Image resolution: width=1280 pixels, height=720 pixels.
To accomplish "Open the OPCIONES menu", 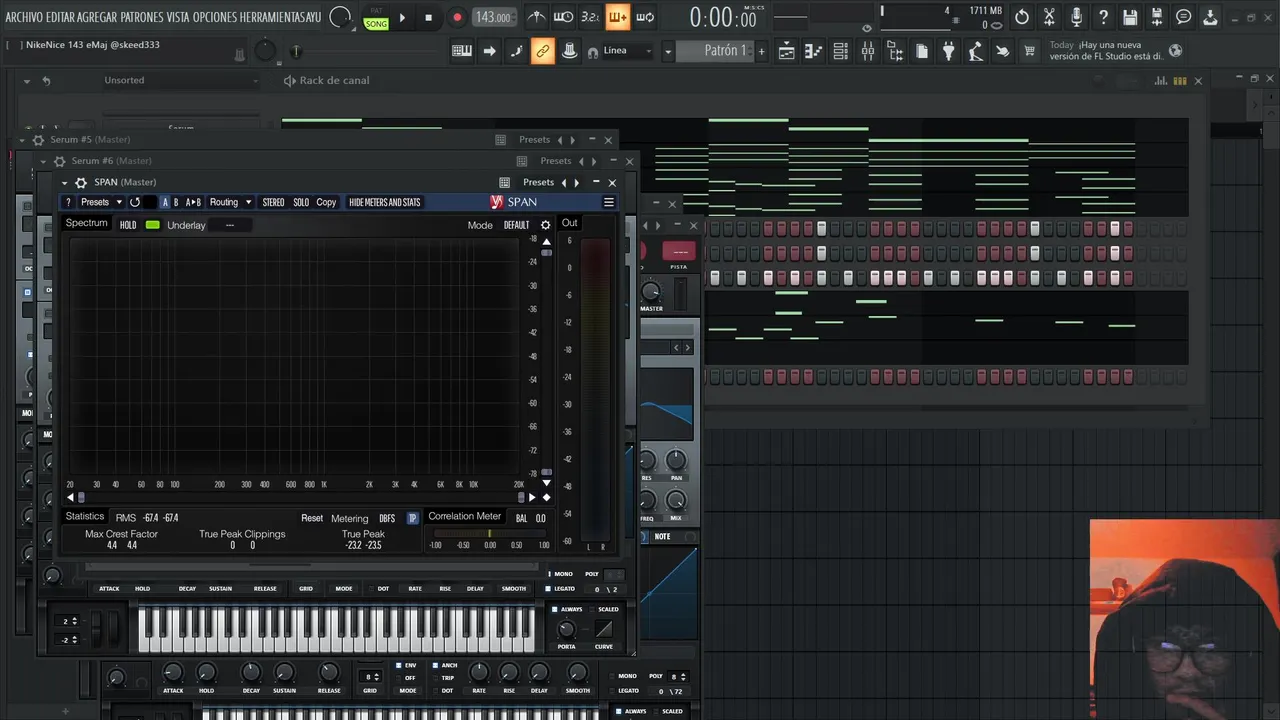I will pos(216,17).
